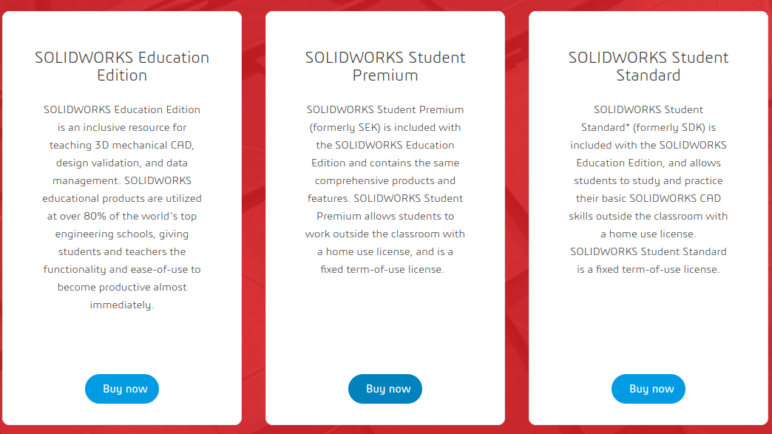Click "fixed term-of-use license" in Student Premium card
Image resolution: width=772 pixels, height=434 pixels.
[385, 270]
